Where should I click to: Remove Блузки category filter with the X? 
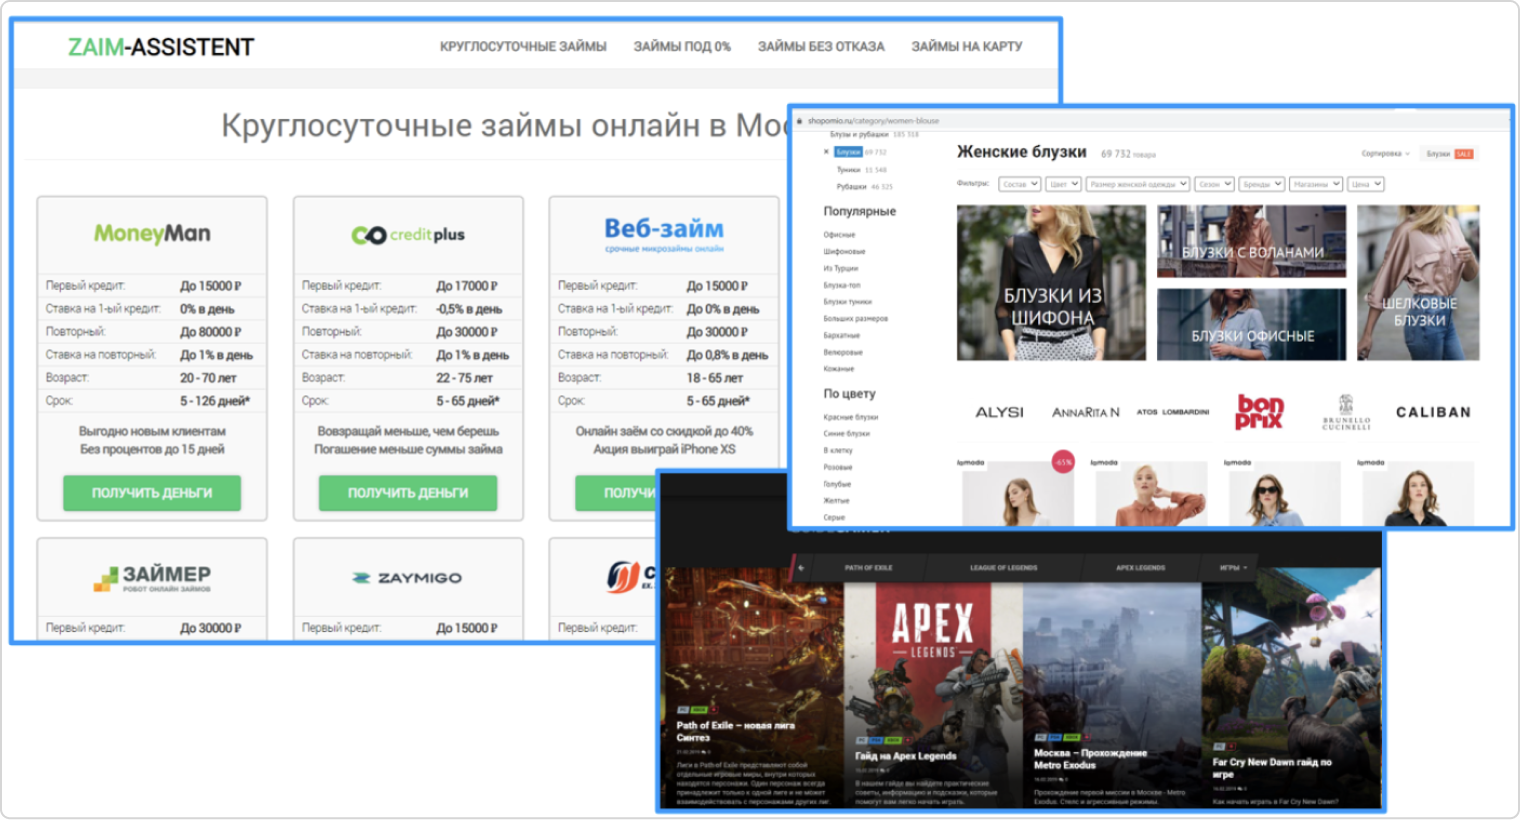coord(826,152)
